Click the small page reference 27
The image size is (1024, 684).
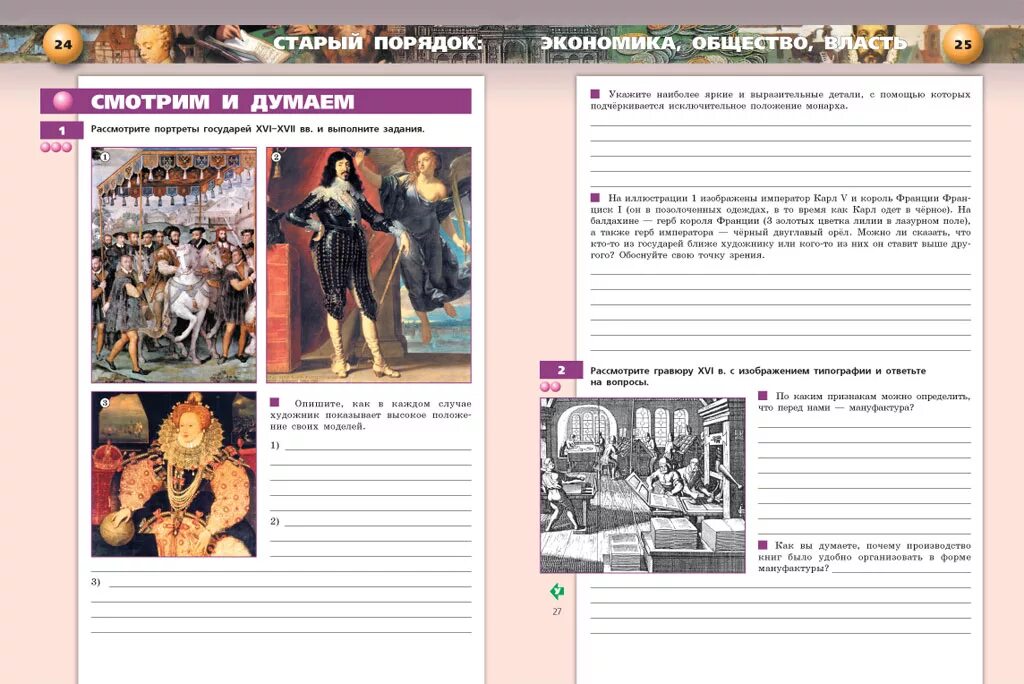pos(557,611)
